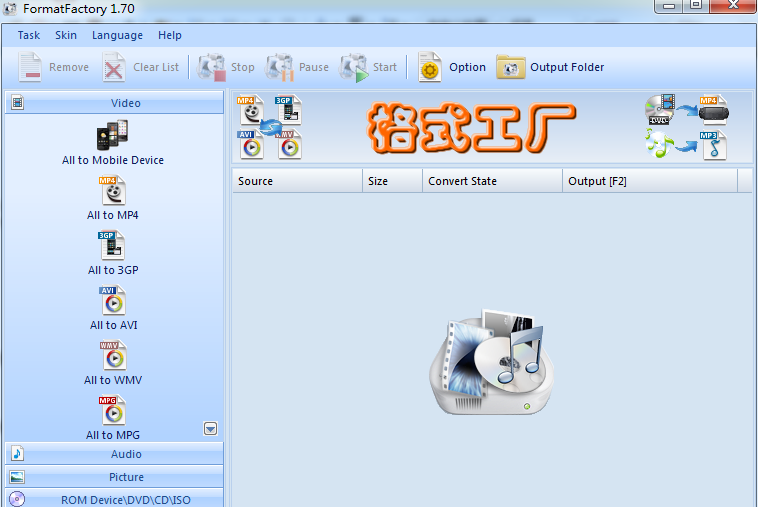Click the All to Mobile Device label
The image size is (758, 507).
coord(113,160)
